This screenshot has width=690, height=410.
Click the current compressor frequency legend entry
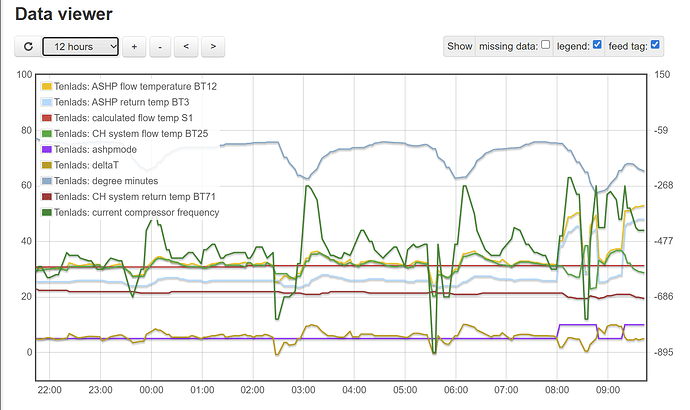tap(136, 212)
